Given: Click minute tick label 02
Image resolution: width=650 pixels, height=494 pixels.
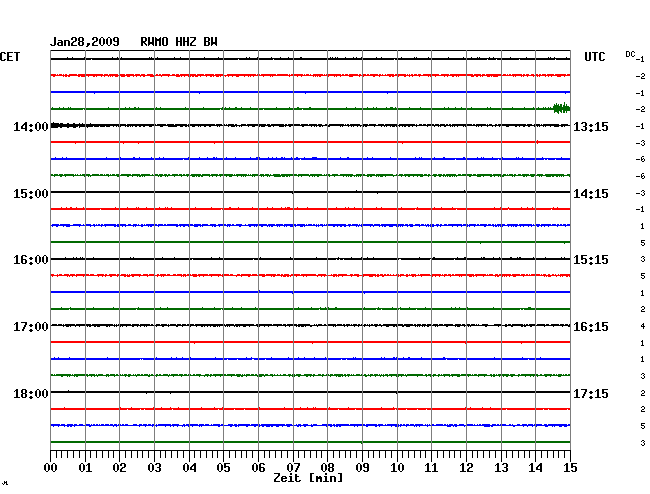Looking at the screenshot, I should coord(119,468).
